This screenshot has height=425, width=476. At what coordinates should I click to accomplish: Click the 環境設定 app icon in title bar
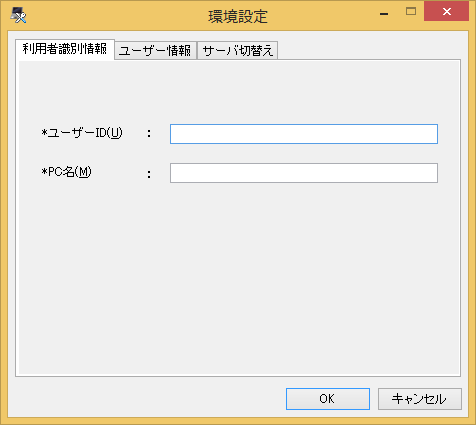click(19, 16)
